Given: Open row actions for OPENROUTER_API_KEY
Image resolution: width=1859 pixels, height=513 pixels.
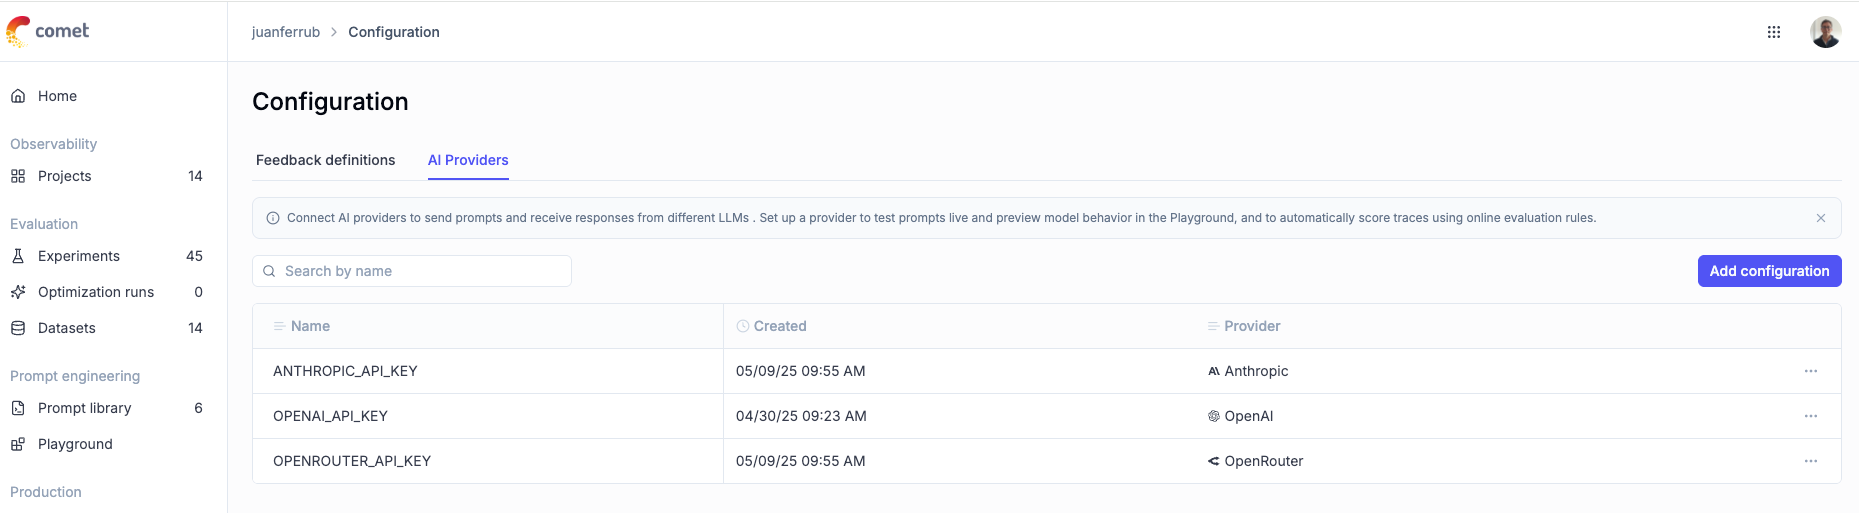Looking at the screenshot, I should [x=1810, y=461].
